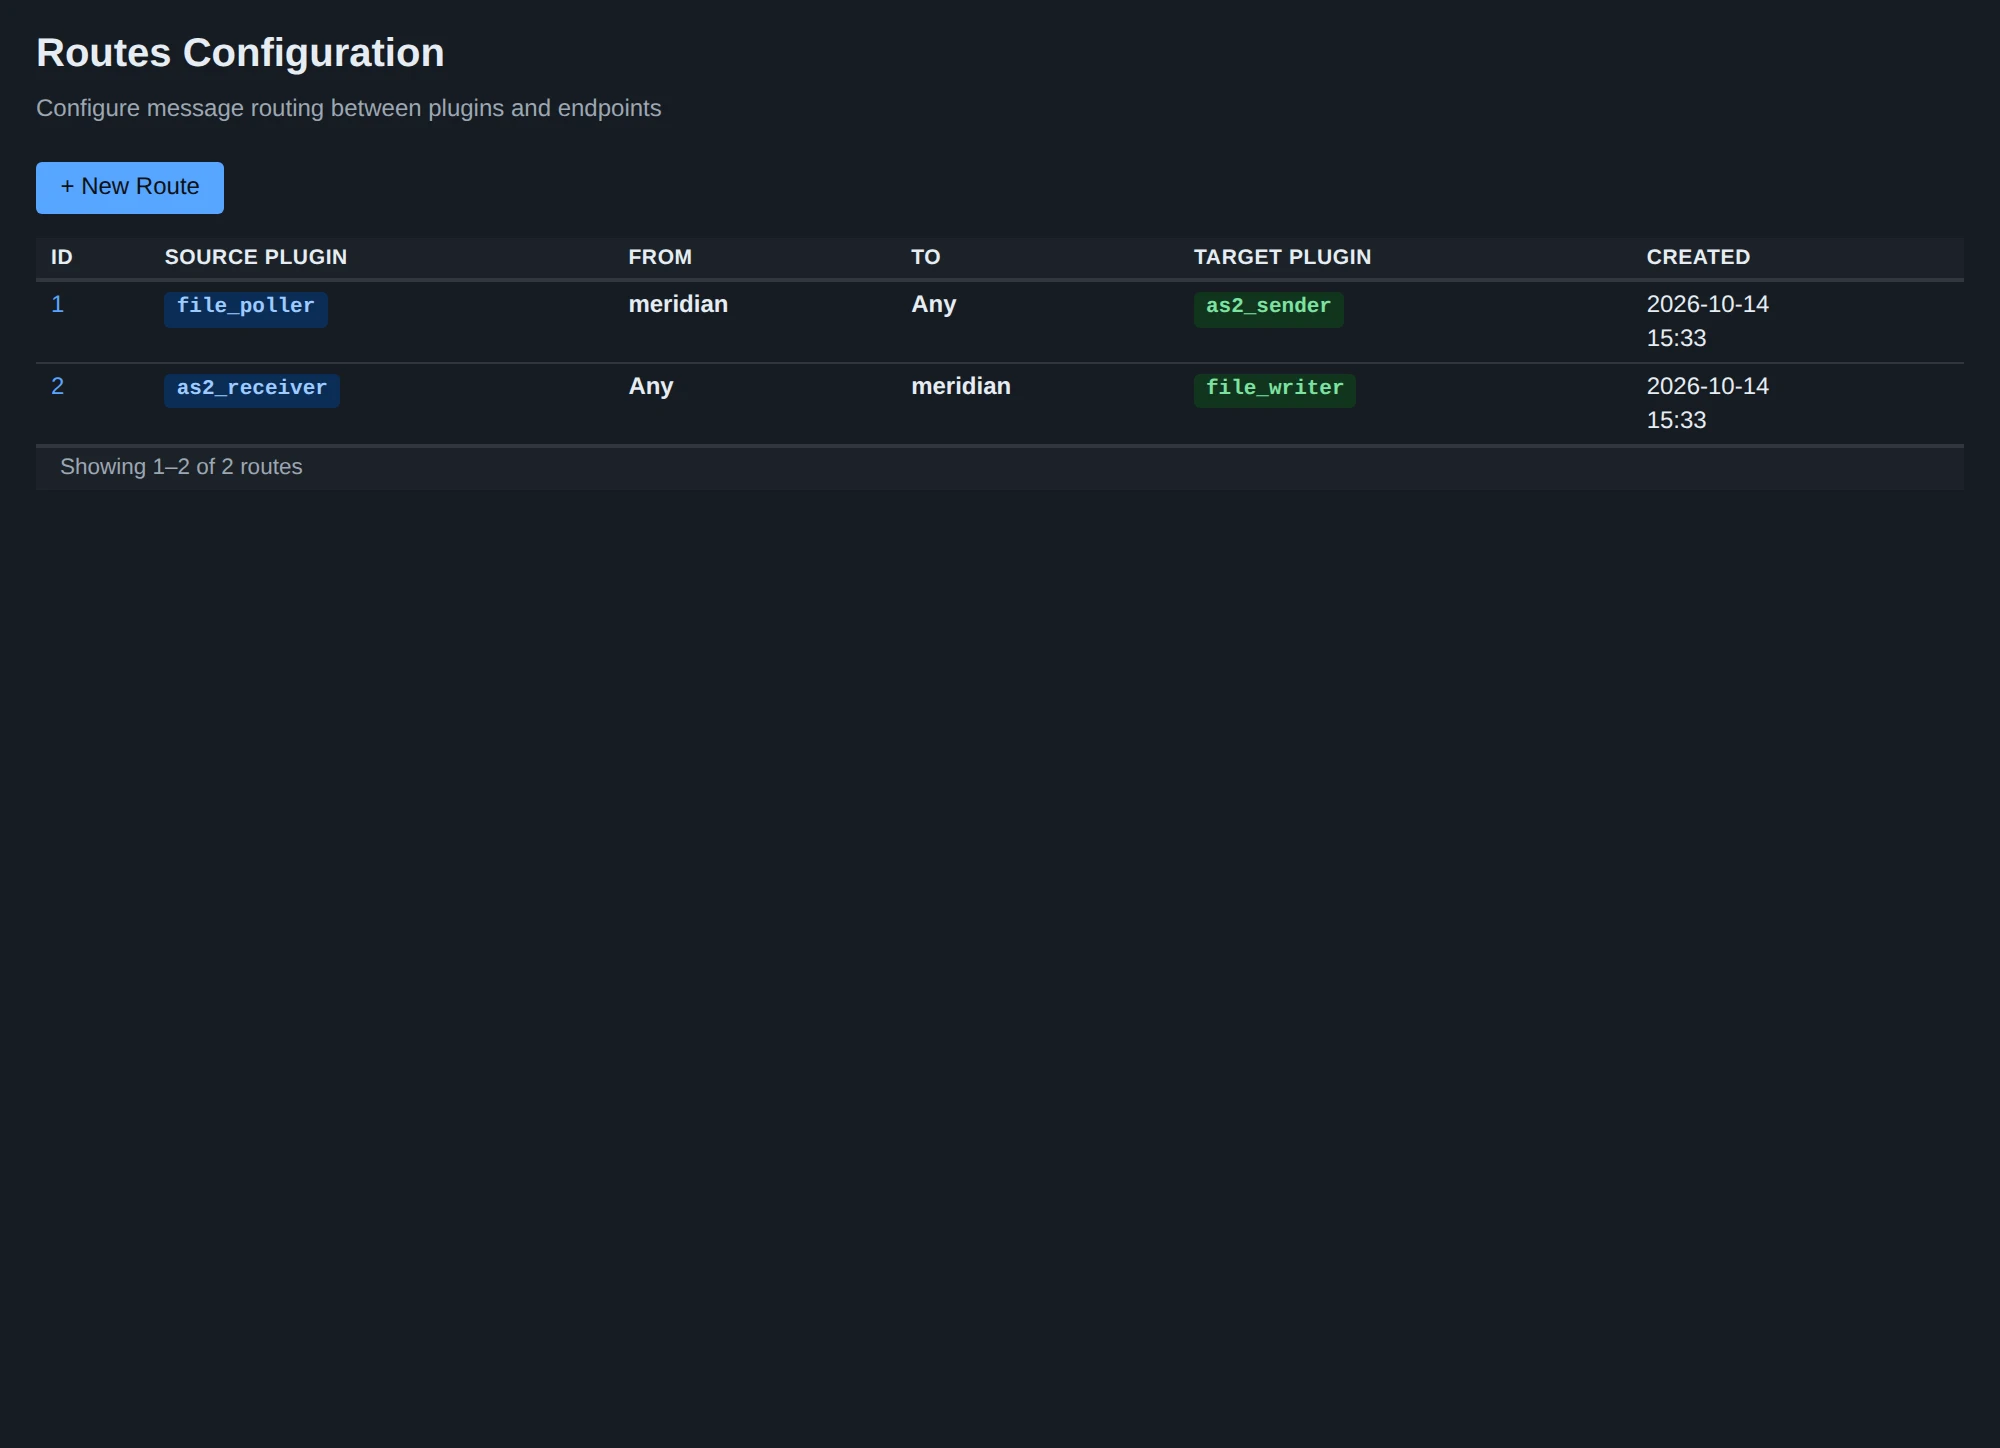Click 'Showing 1–2 of 2 routes' footer text

point(181,467)
